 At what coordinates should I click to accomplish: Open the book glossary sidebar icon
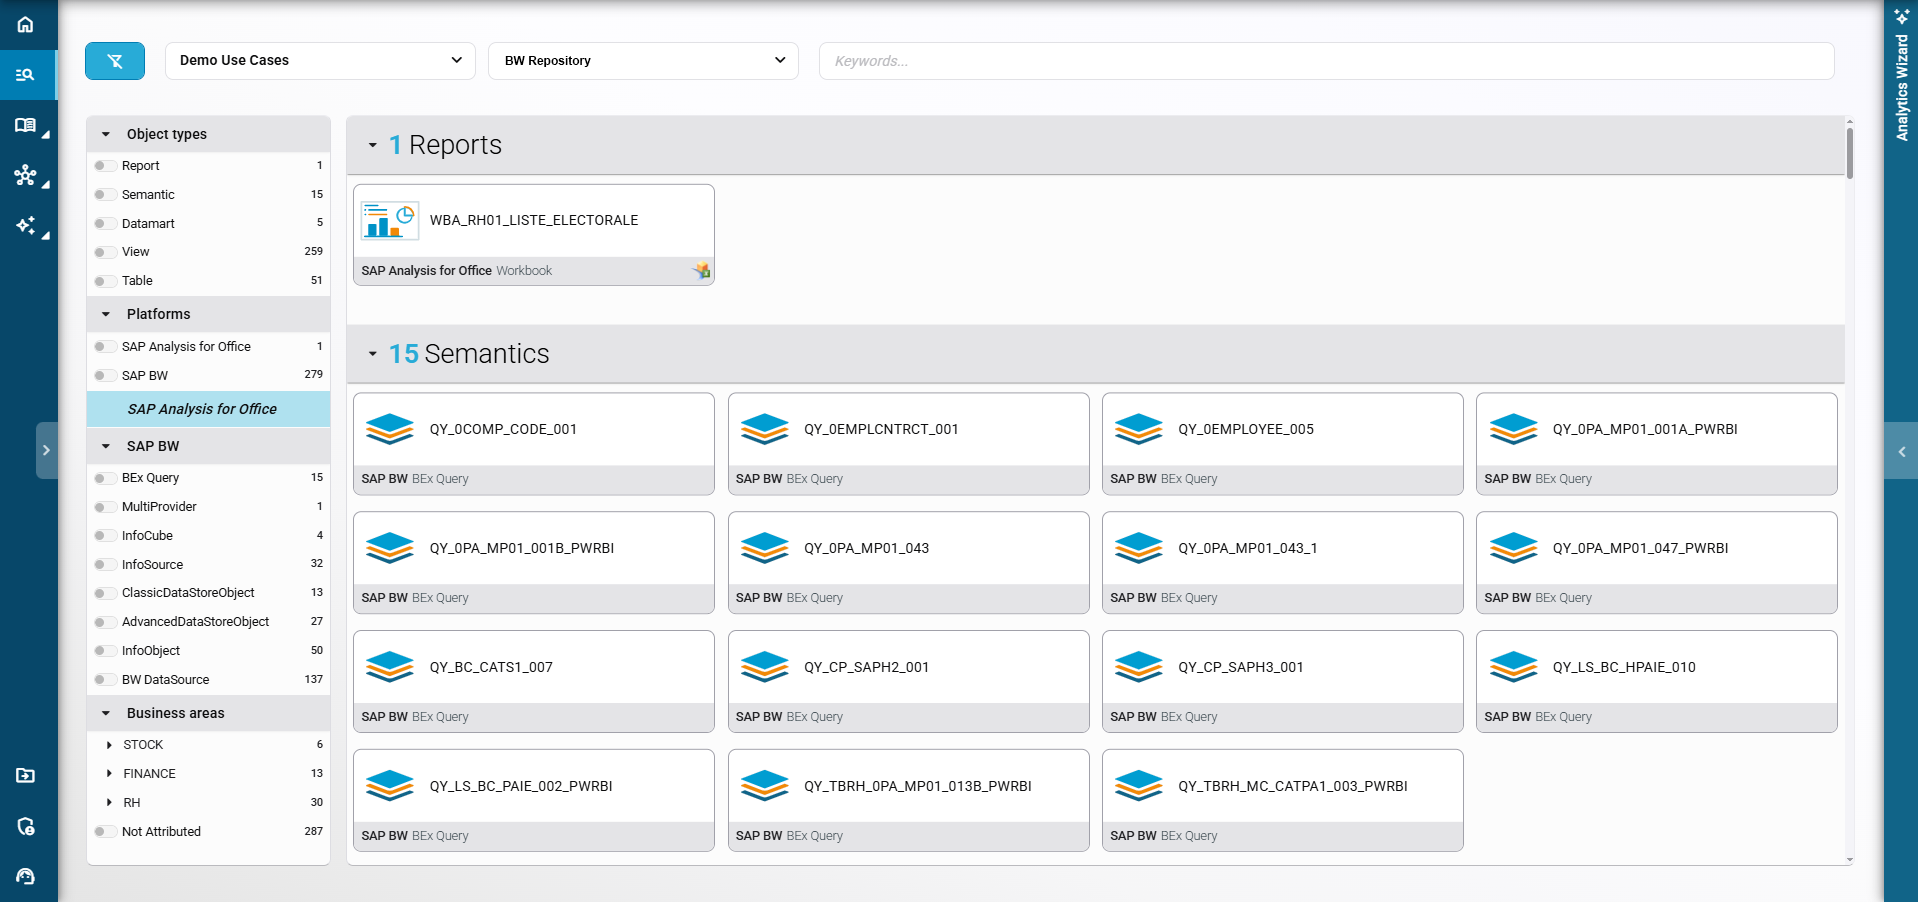[26, 125]
